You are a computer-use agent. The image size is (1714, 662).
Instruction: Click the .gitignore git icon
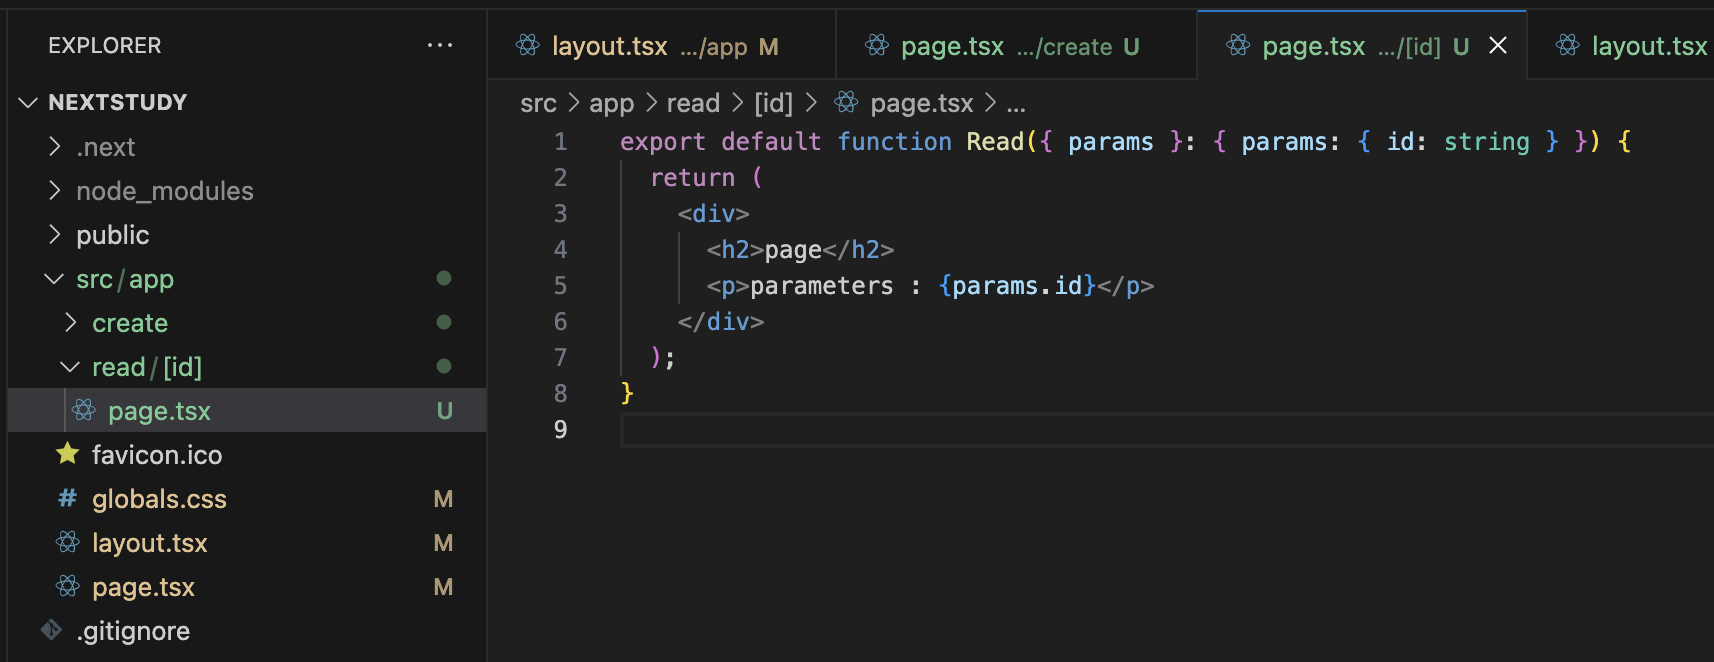(52, 630)
